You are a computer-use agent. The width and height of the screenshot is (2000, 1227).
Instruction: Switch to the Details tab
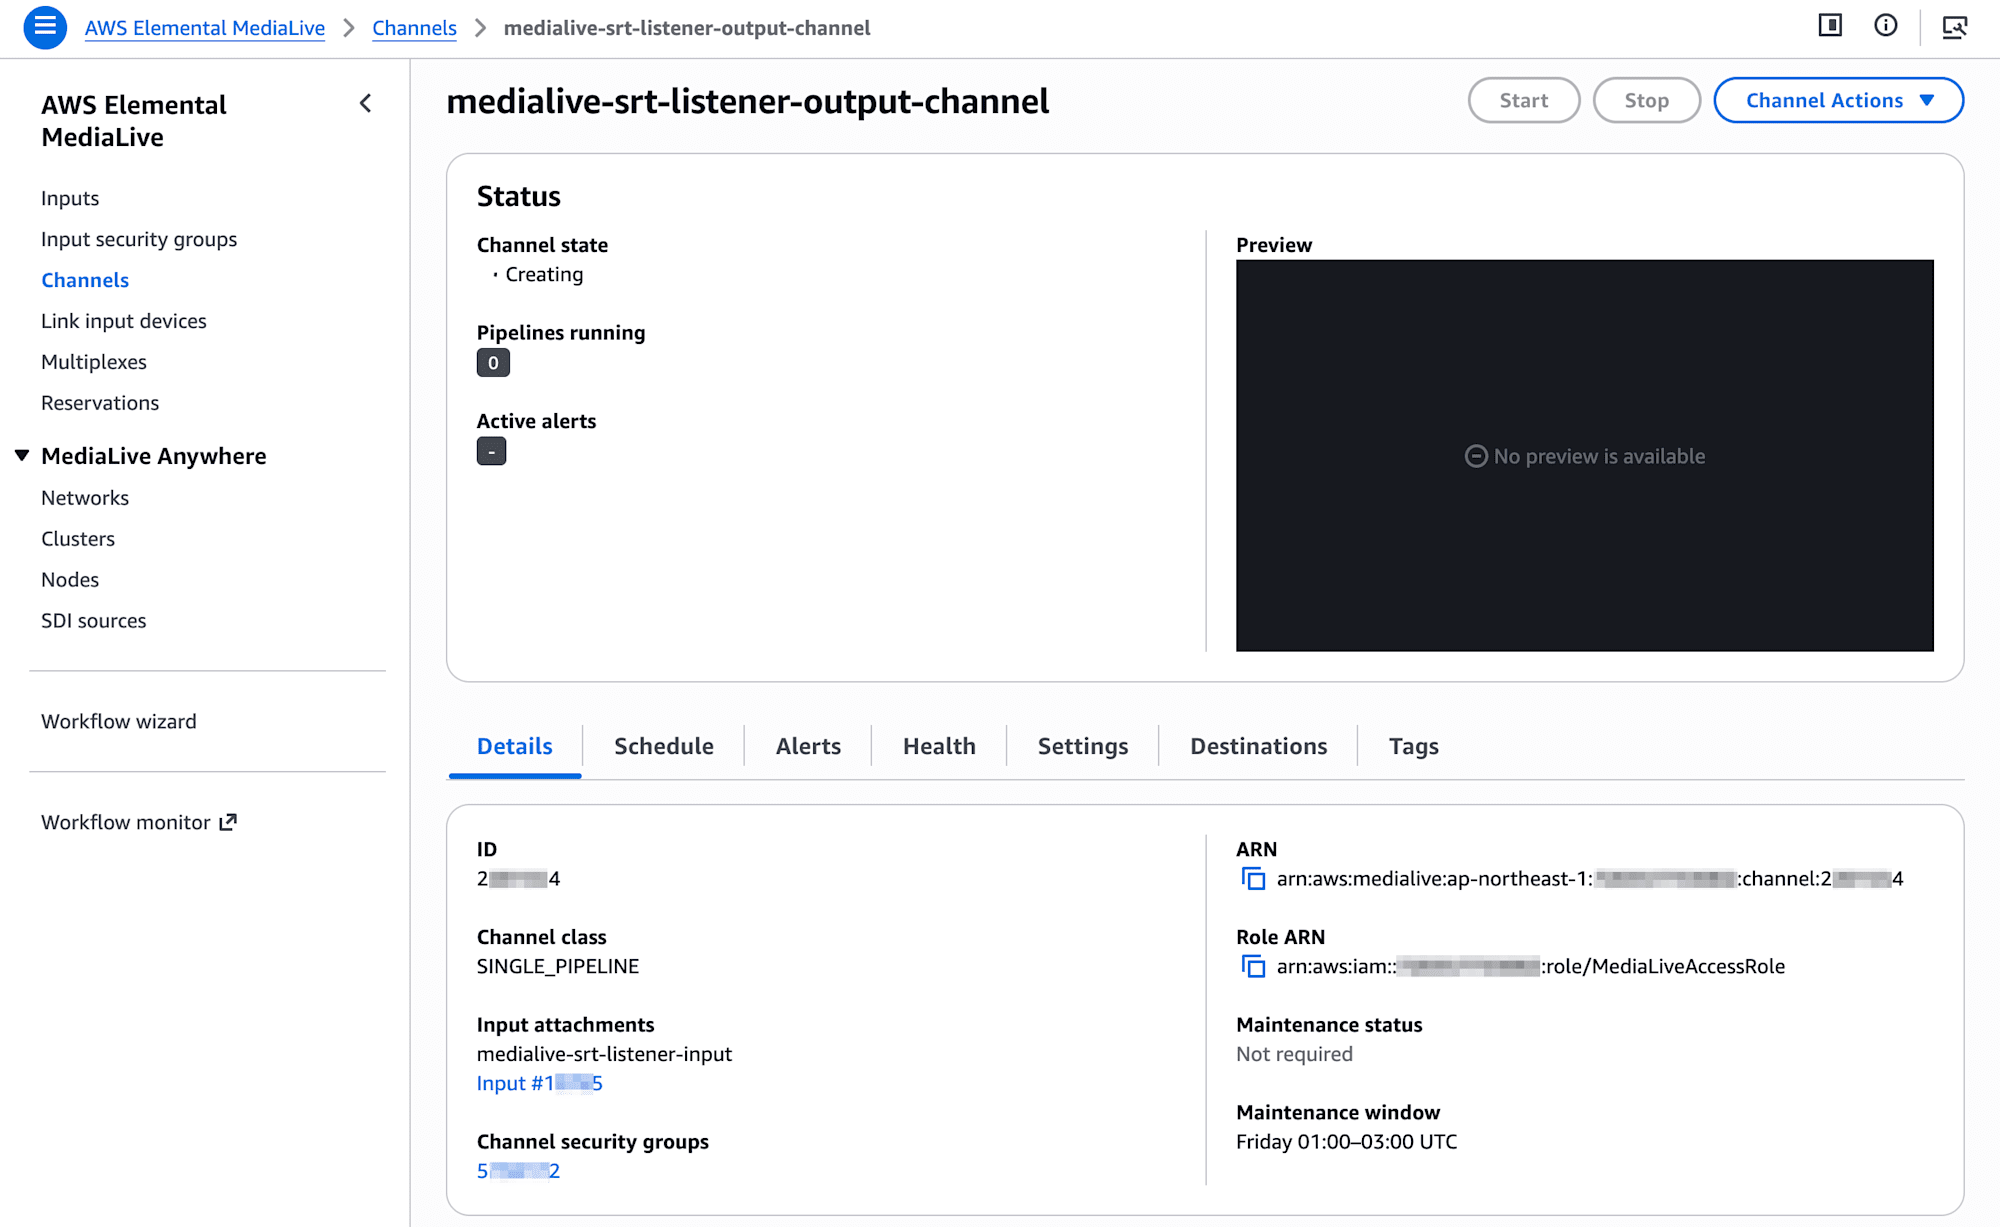515,746
